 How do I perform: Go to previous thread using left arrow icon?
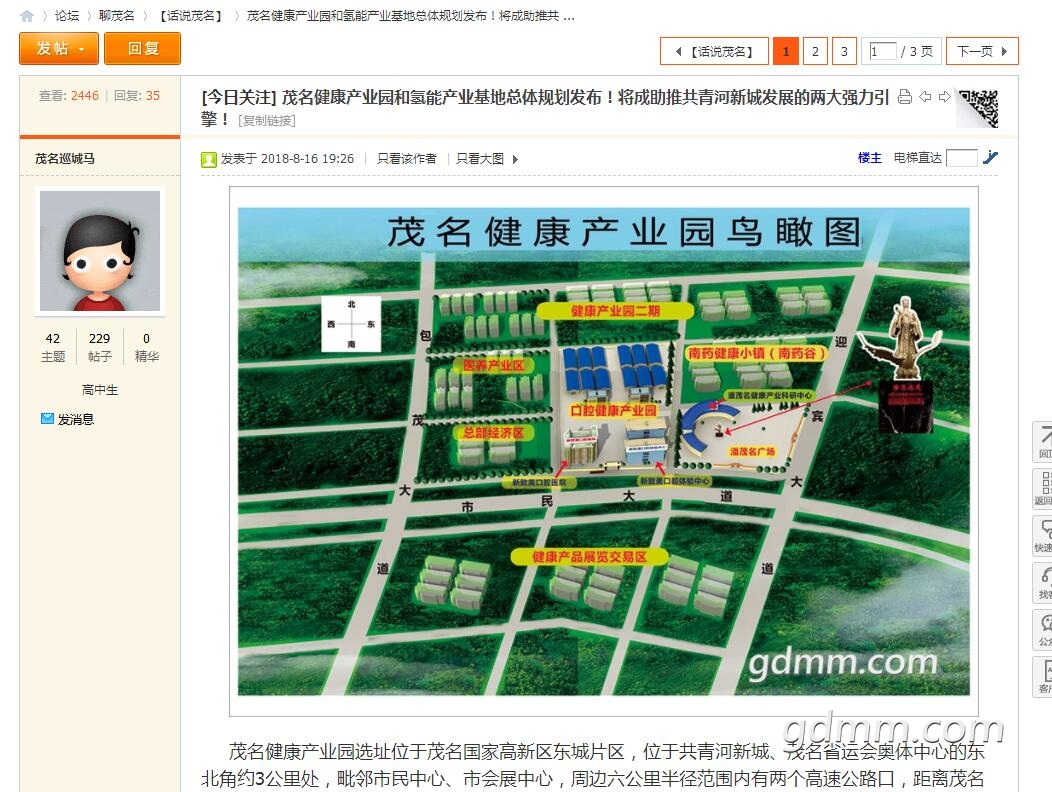point(925,97)
